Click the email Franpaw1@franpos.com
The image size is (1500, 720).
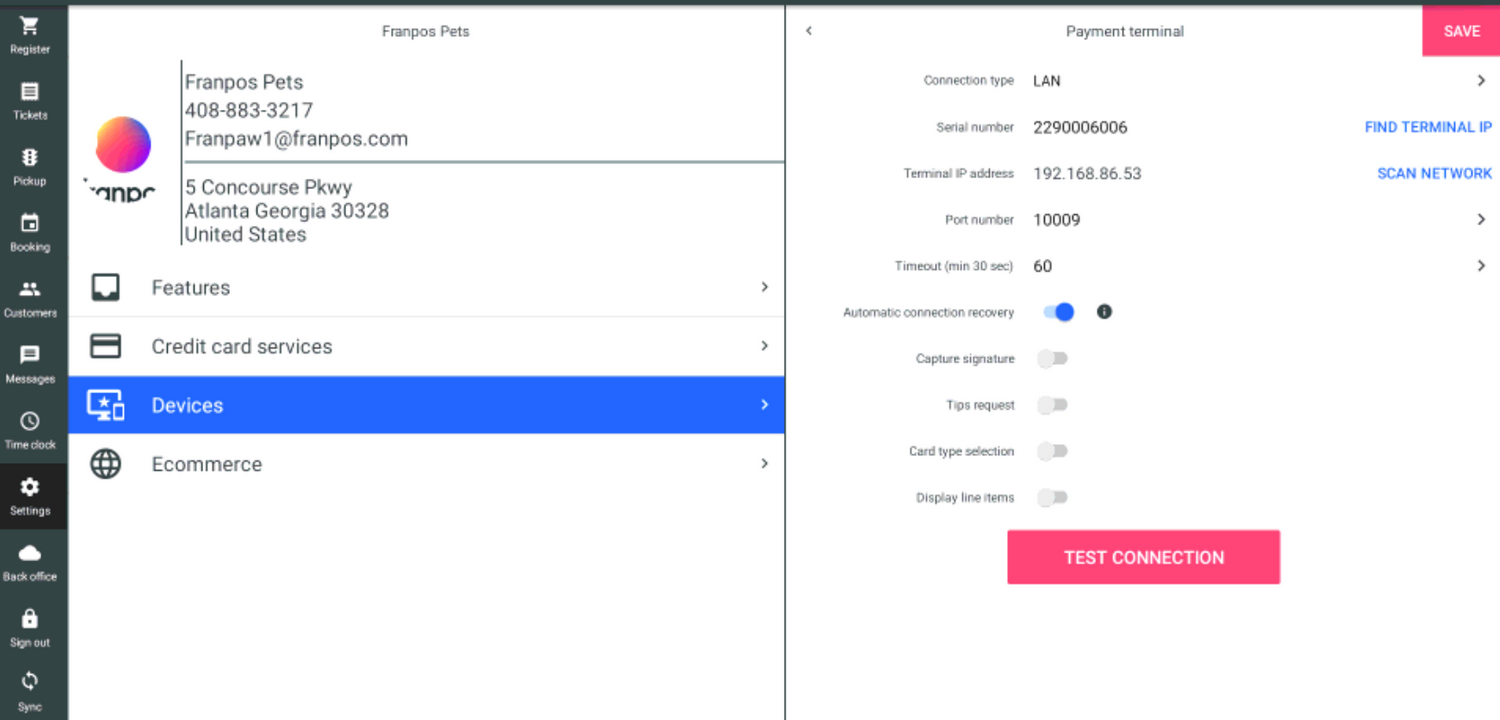point(296,139)
